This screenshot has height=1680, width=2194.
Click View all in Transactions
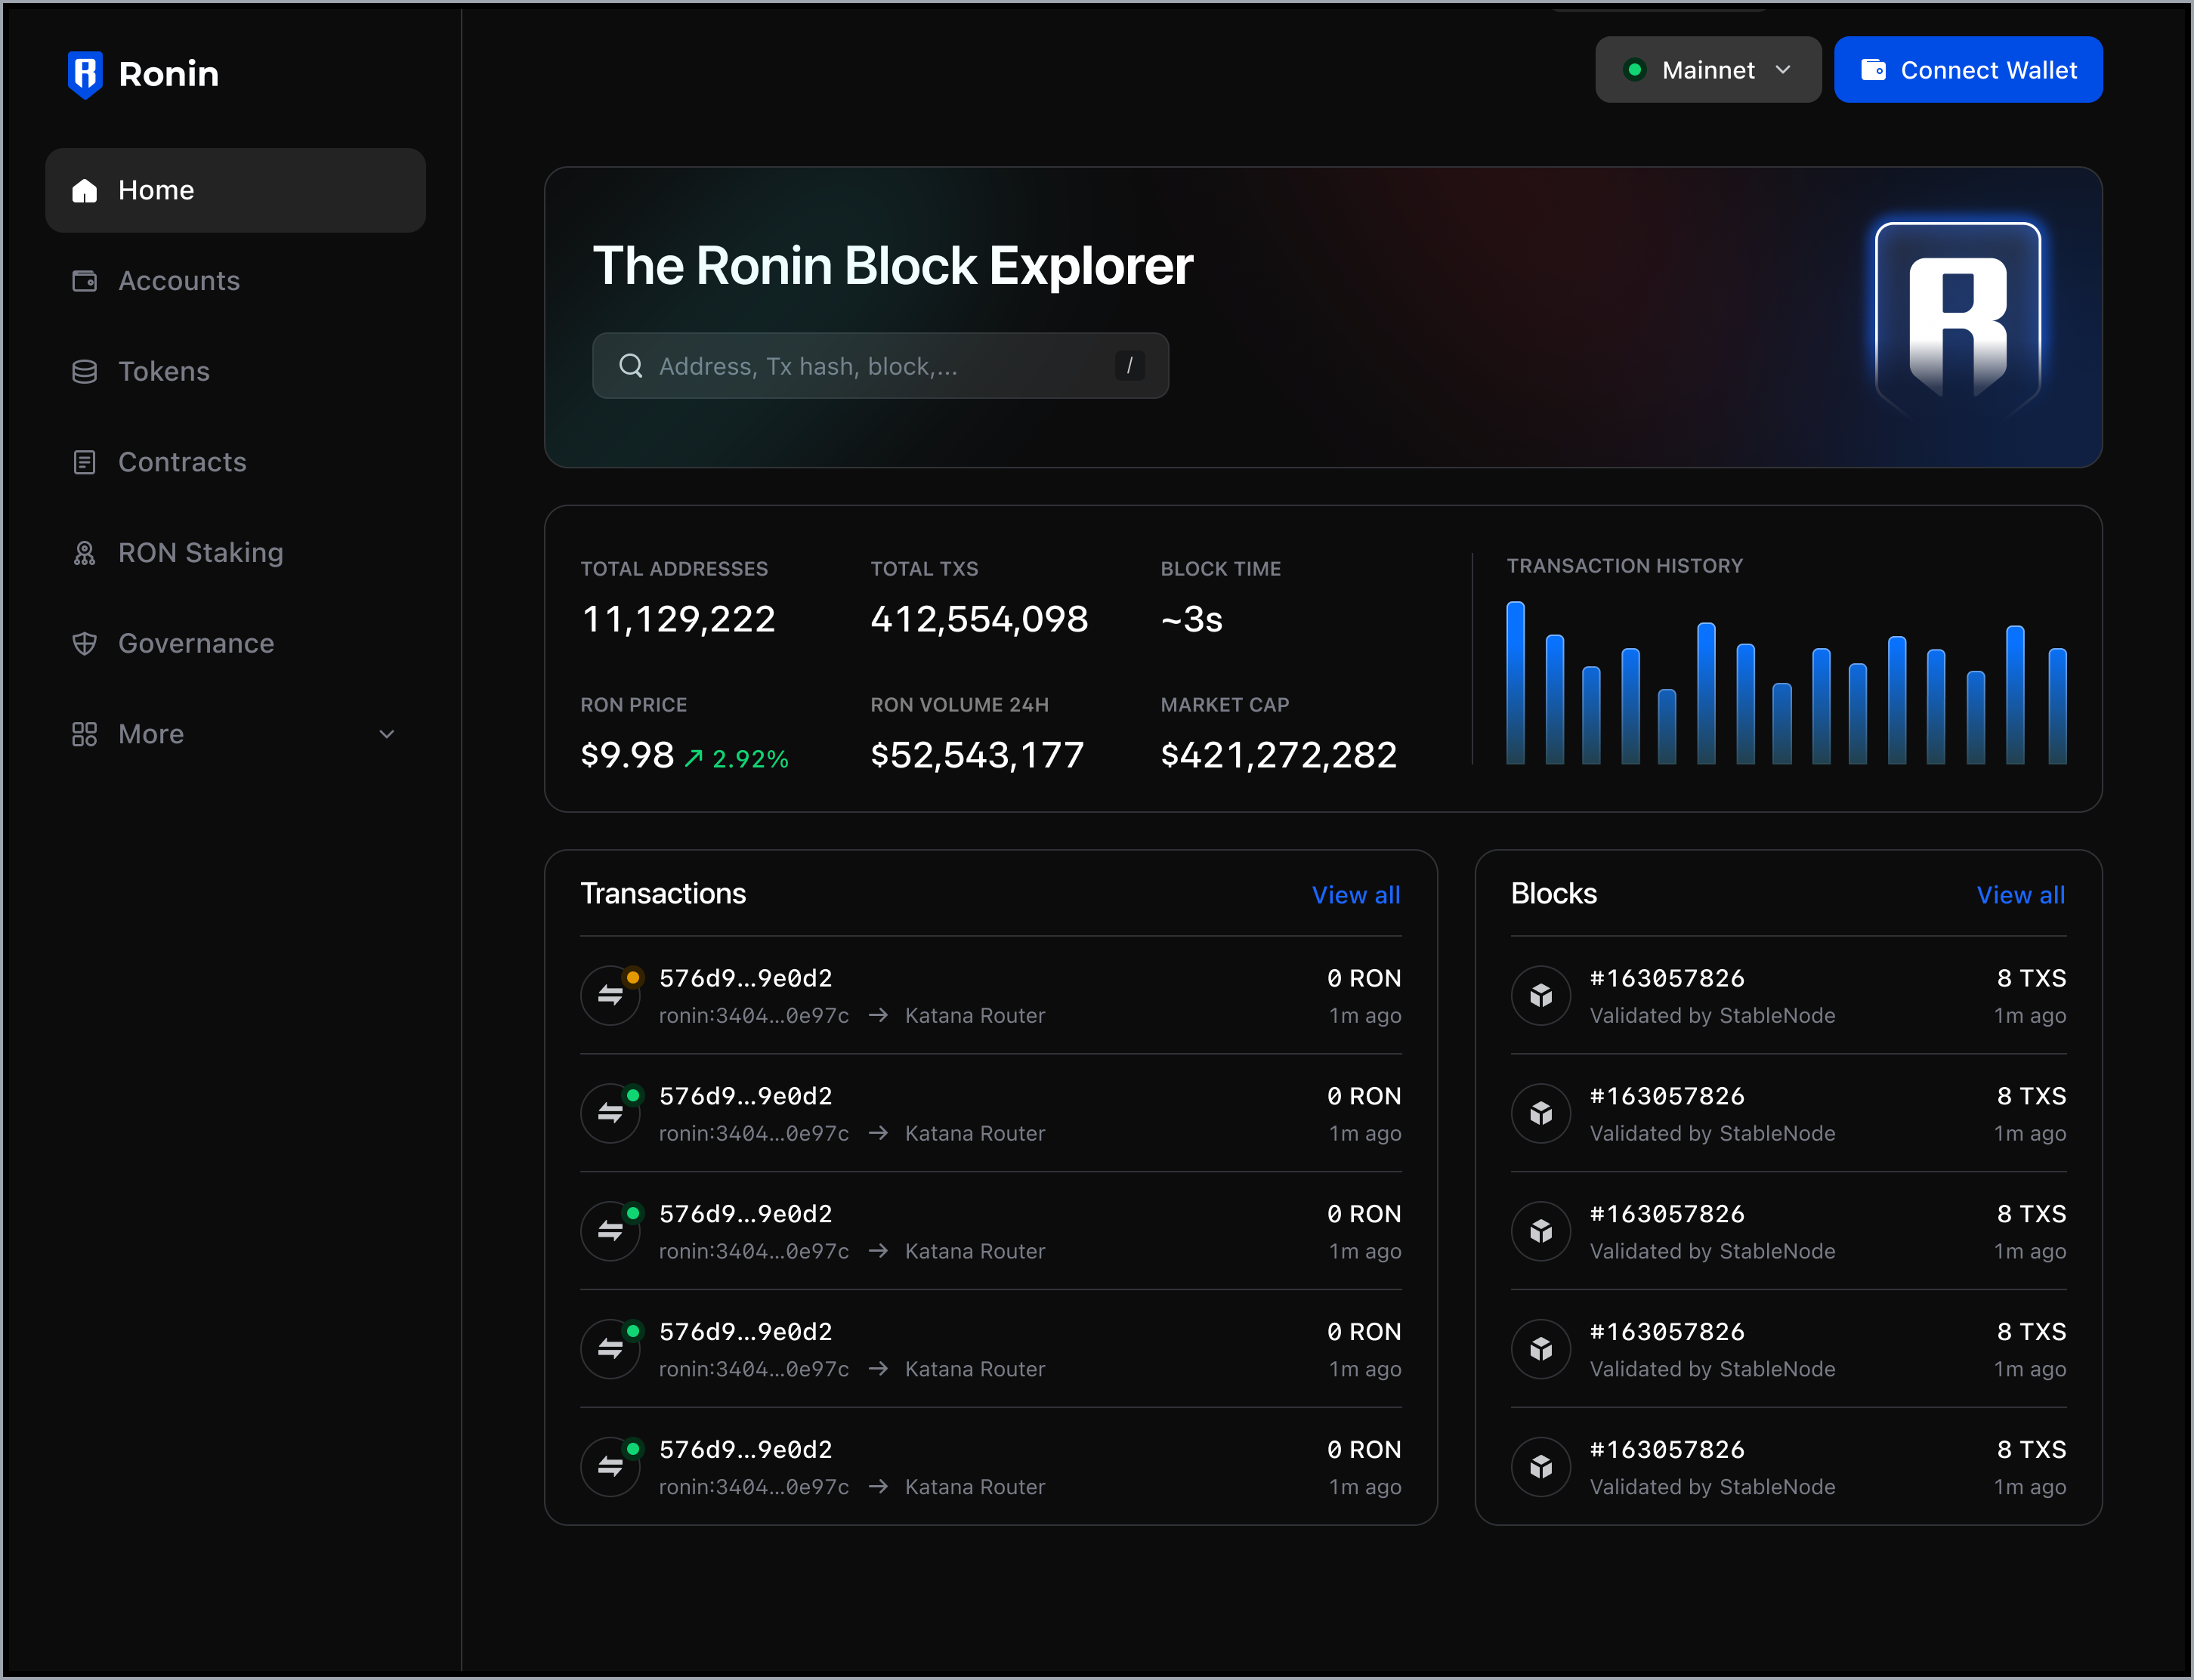pos(1355,895)
